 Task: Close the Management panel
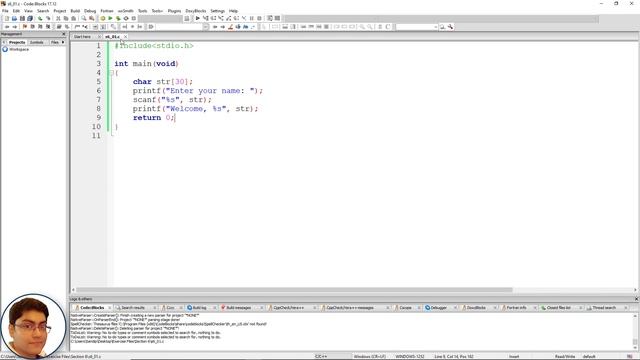63,34
